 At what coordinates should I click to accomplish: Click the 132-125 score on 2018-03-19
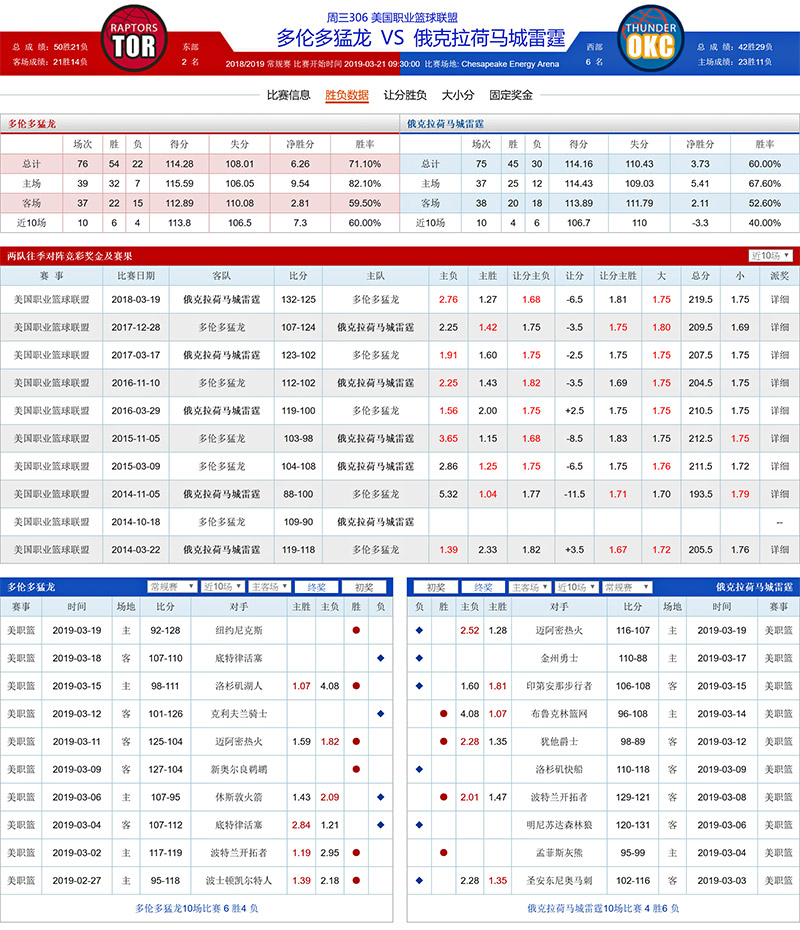point(298,300)
